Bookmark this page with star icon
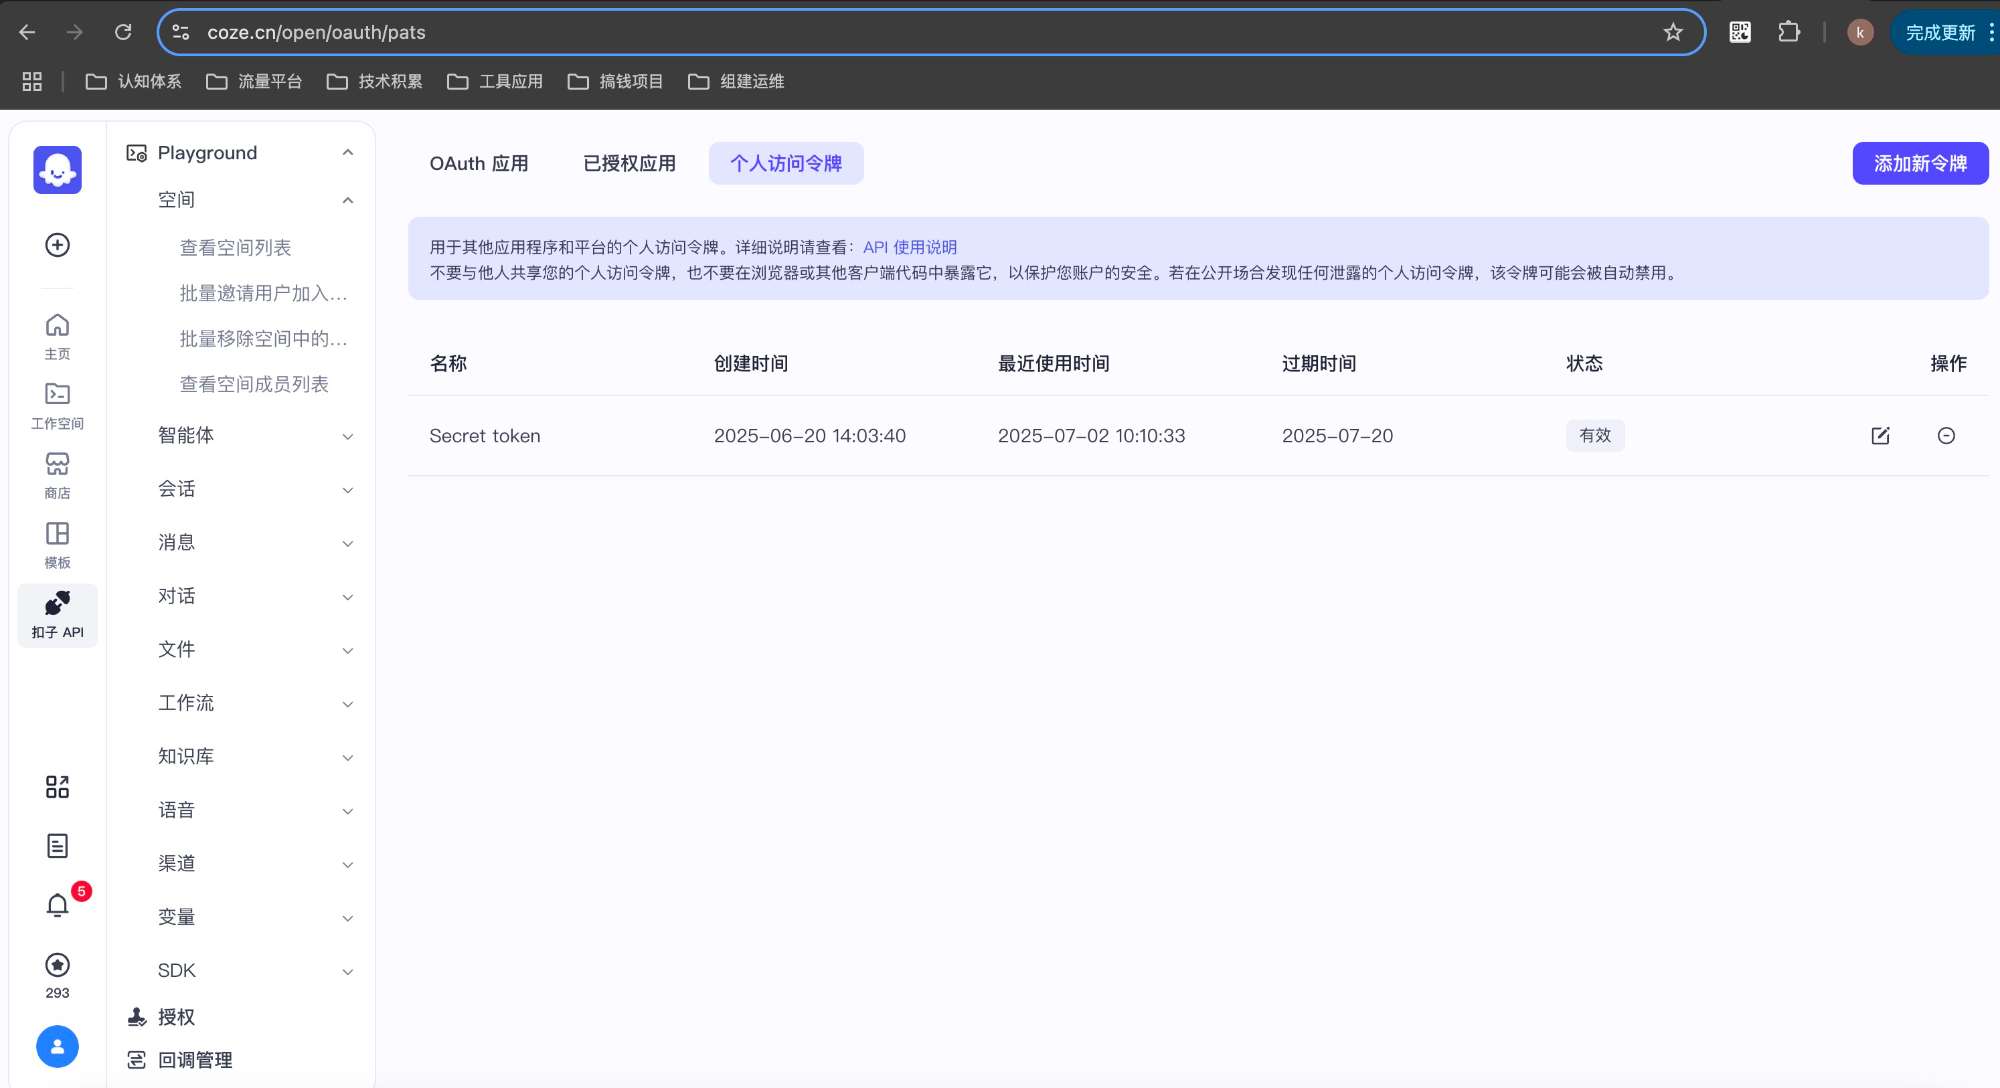 coord(1673,32)
